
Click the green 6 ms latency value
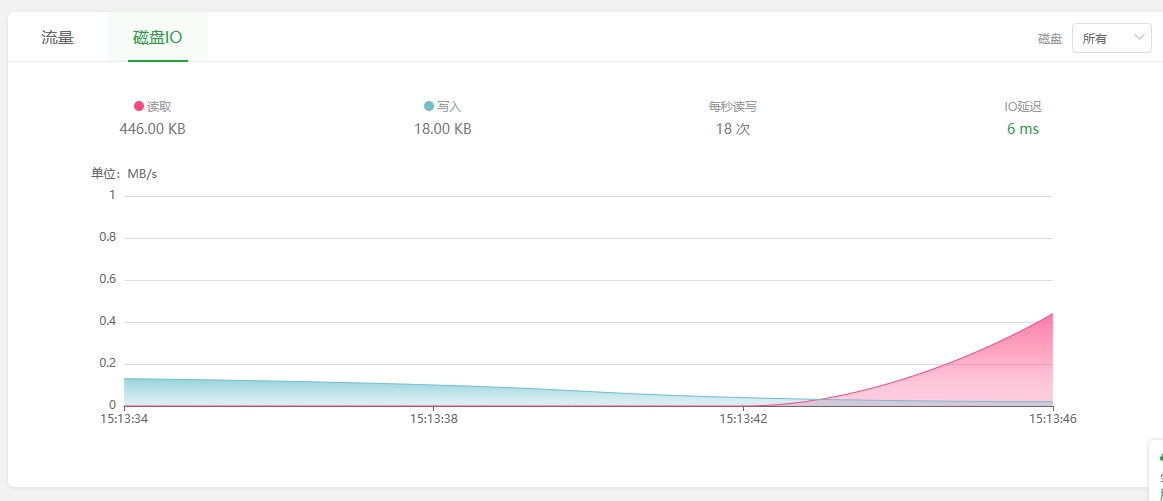[x=1023, y=129]
